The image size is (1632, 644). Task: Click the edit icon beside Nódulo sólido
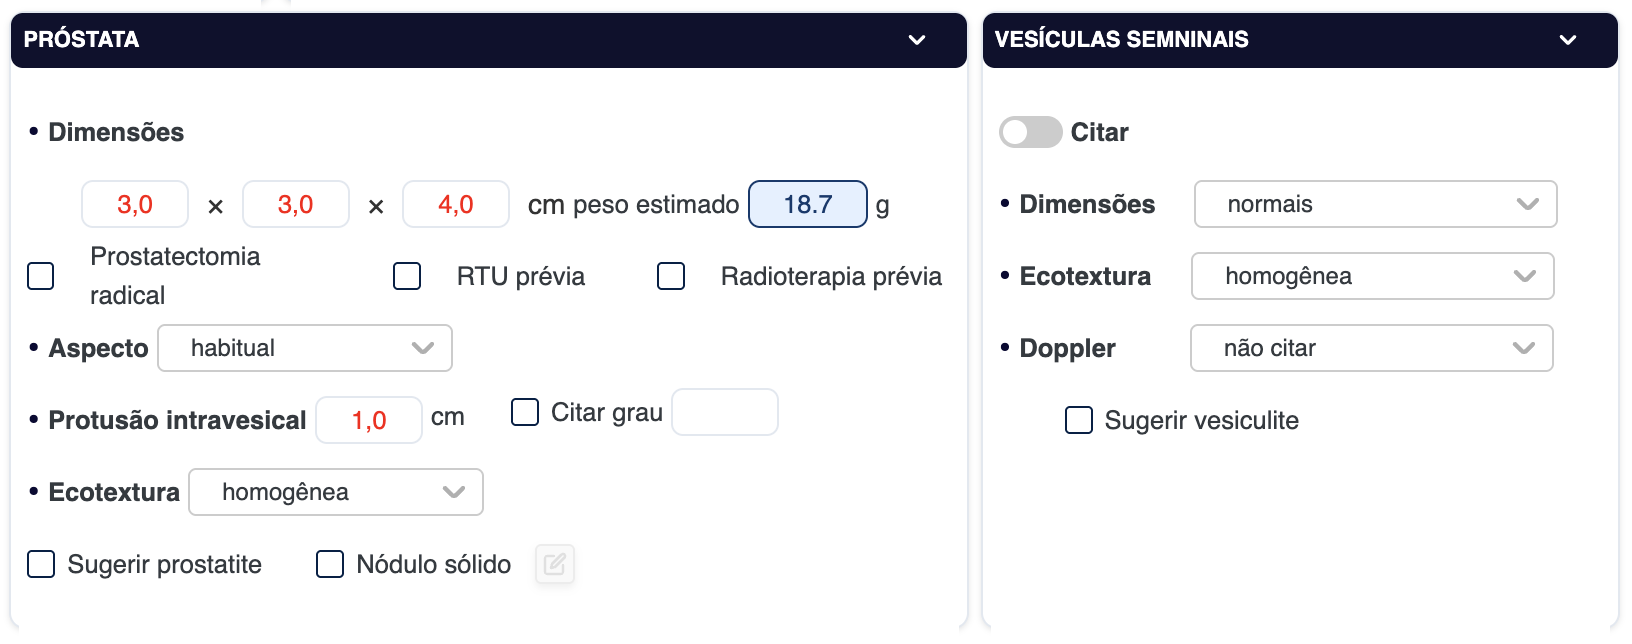coord(555,565)
